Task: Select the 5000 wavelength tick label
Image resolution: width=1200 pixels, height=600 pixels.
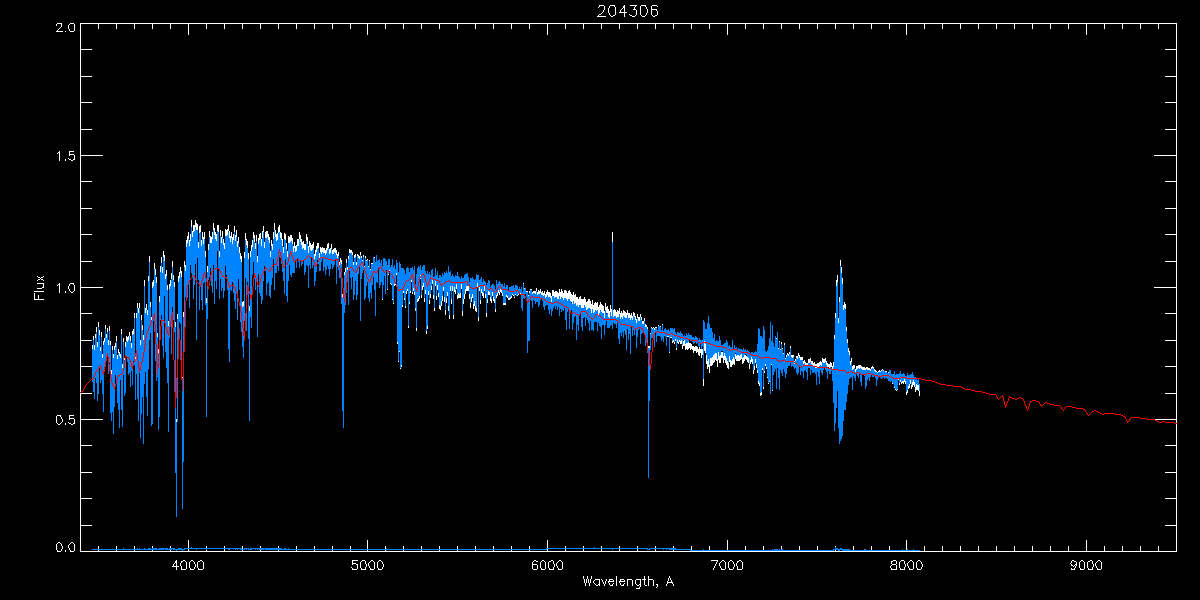Action: [x=367, y=564]
